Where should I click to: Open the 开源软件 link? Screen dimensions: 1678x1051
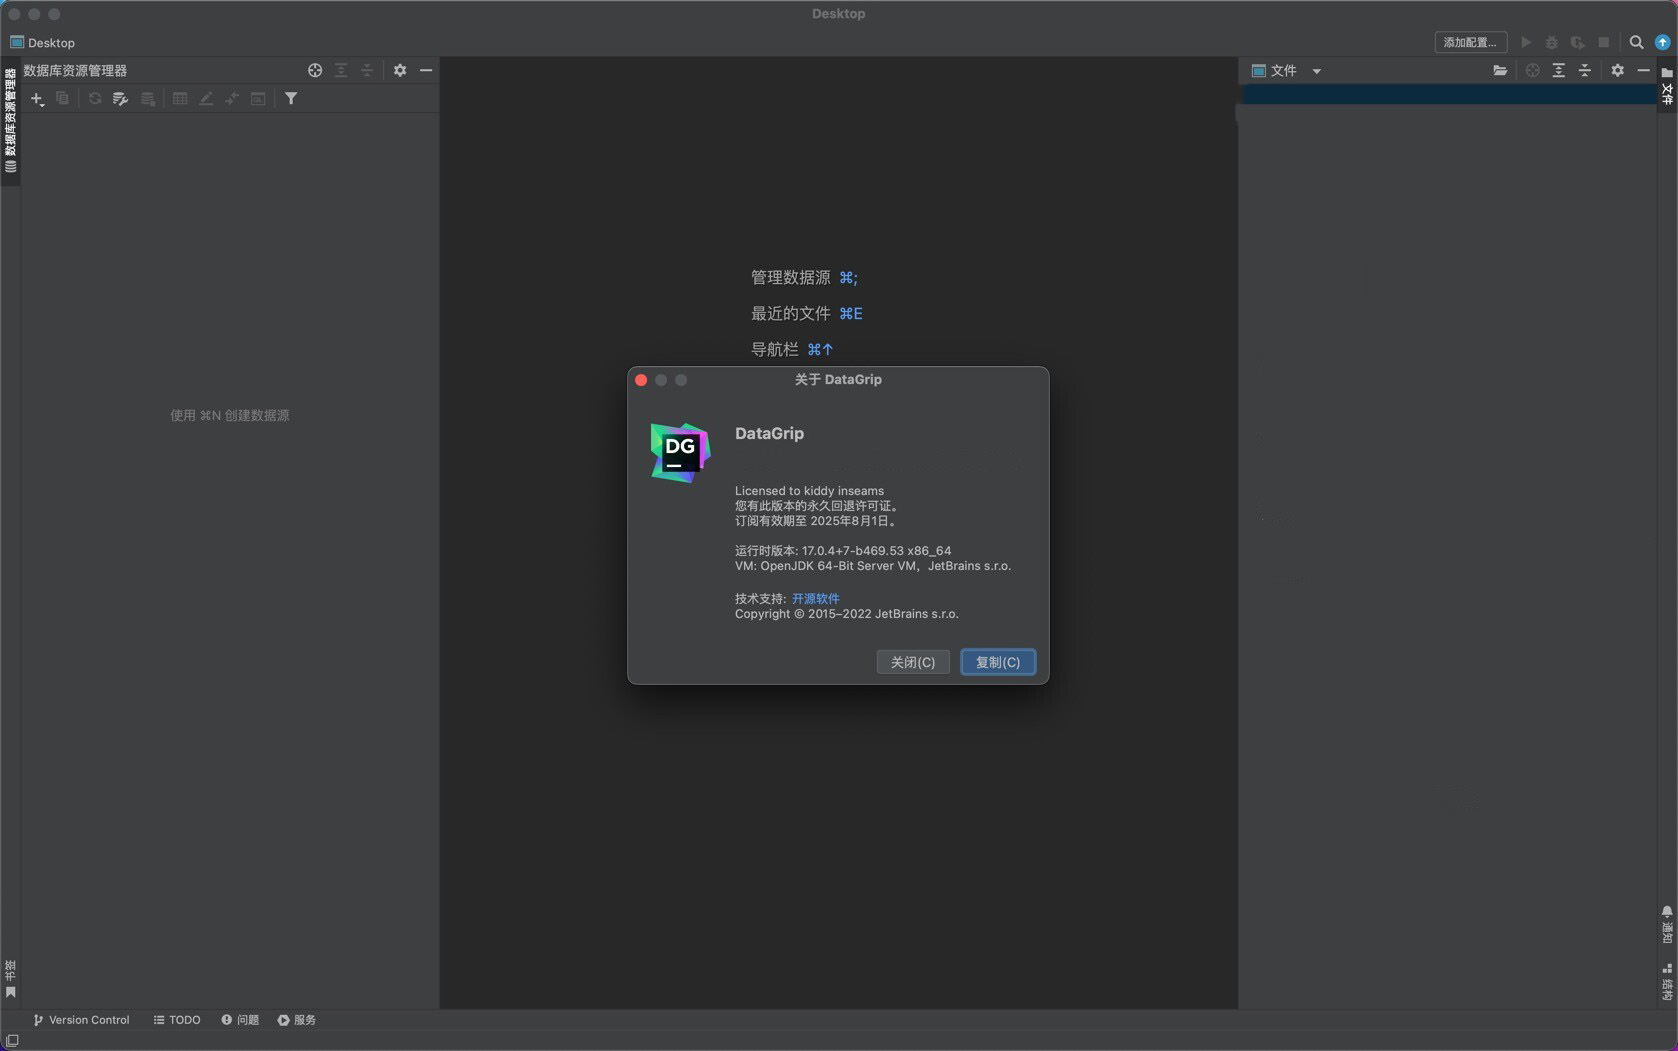point(816,598)
